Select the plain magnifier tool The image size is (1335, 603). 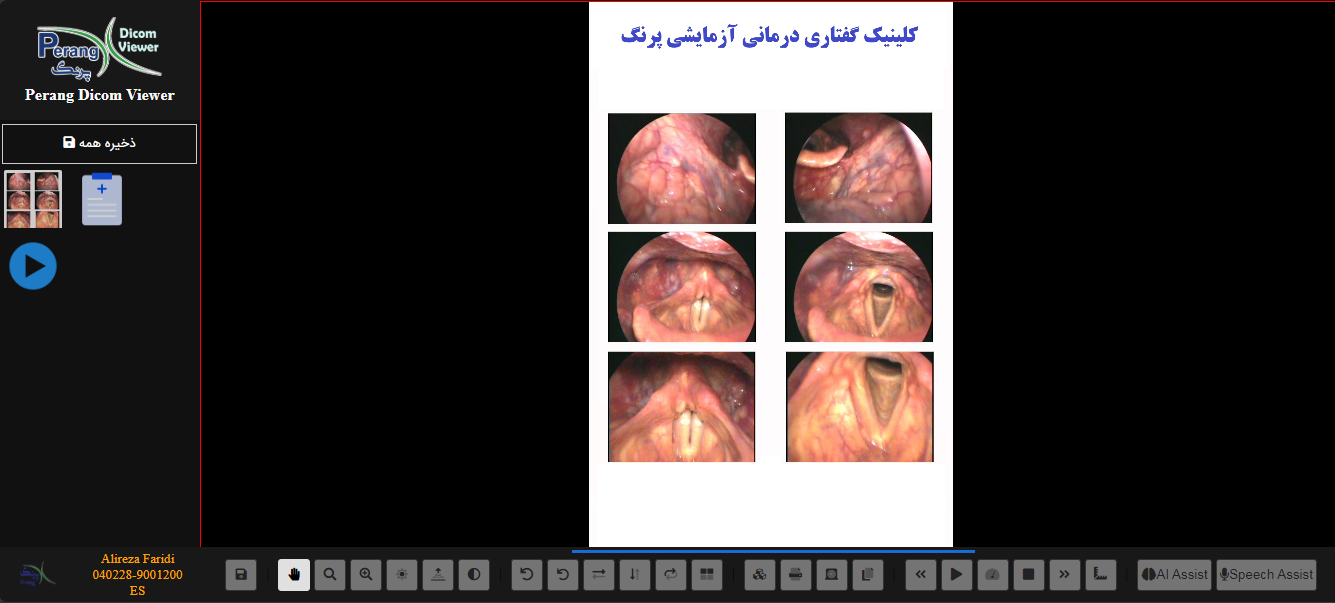pyautogui.click(x=330, y=575)
